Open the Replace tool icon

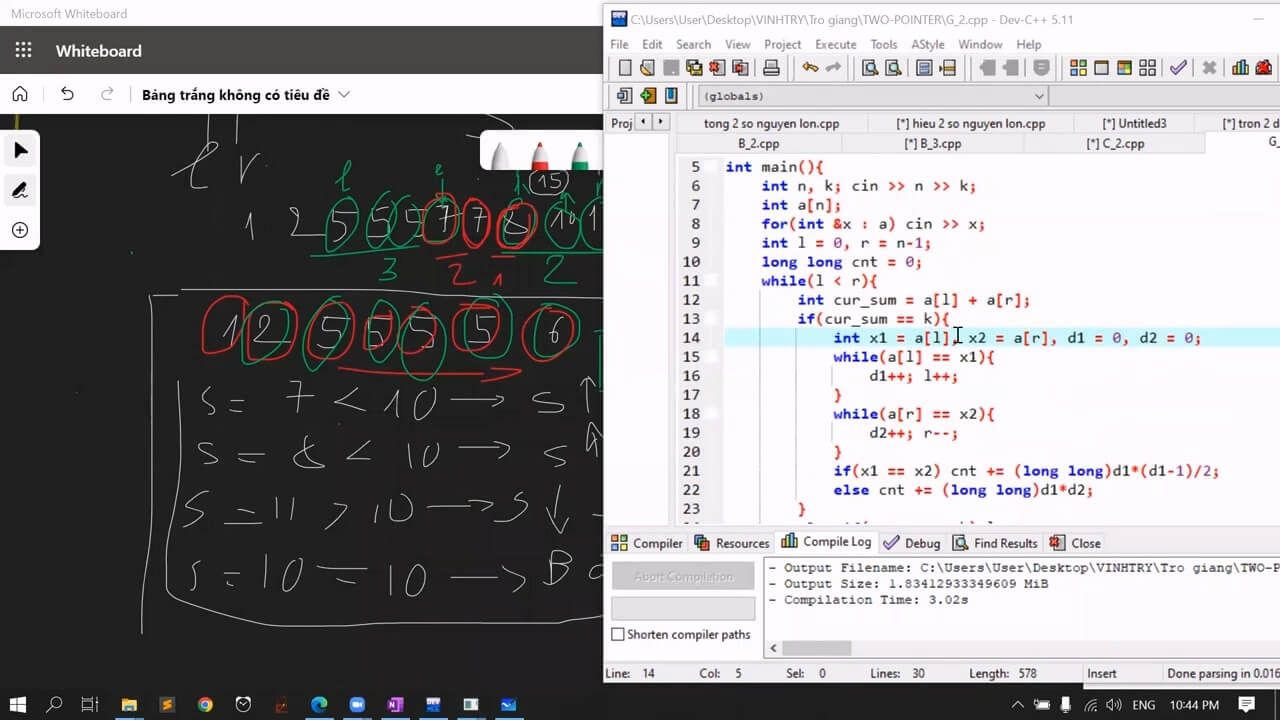point(893,68)
